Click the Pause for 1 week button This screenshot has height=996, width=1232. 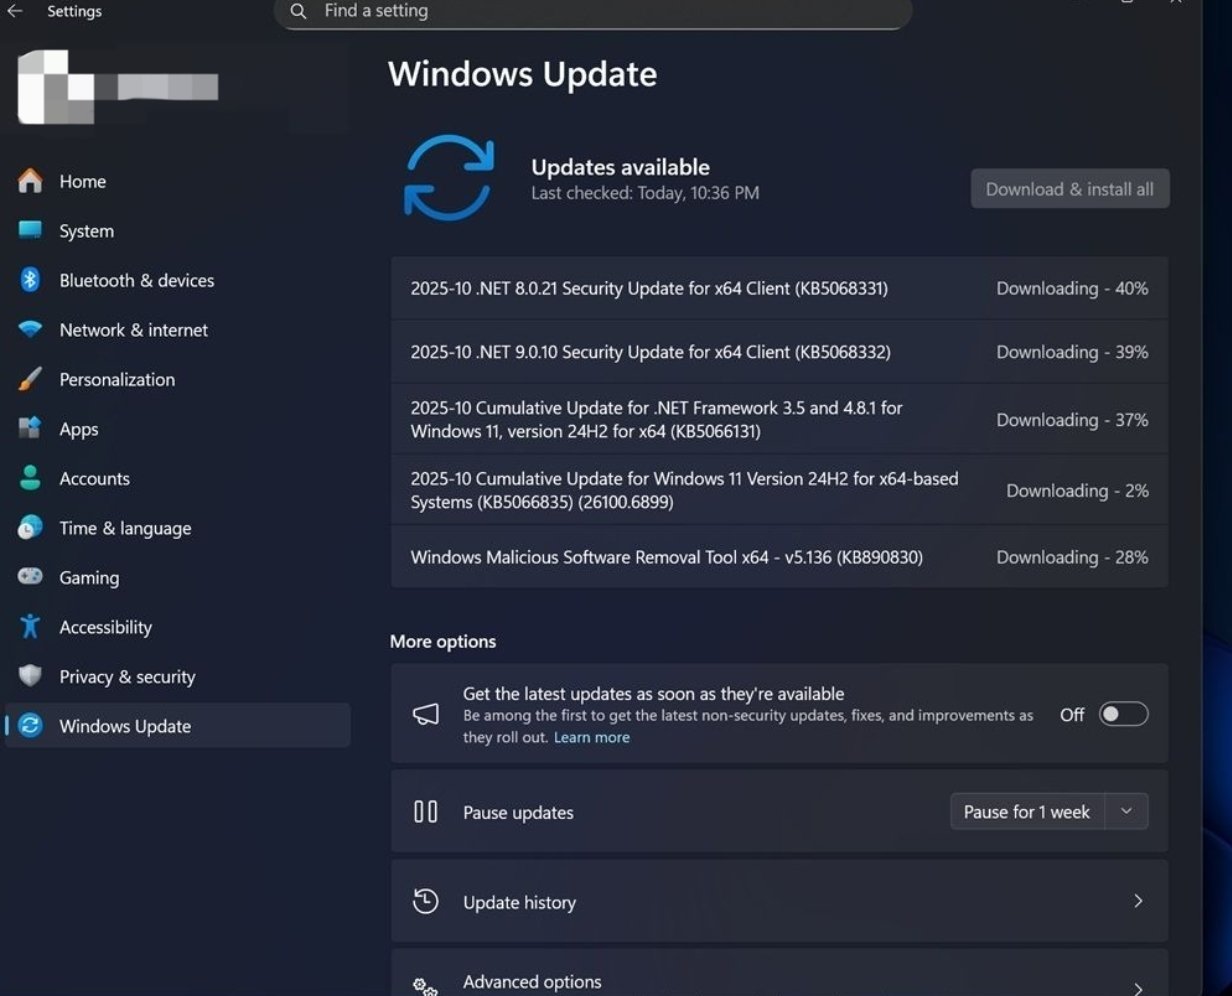coord(1027,811)
